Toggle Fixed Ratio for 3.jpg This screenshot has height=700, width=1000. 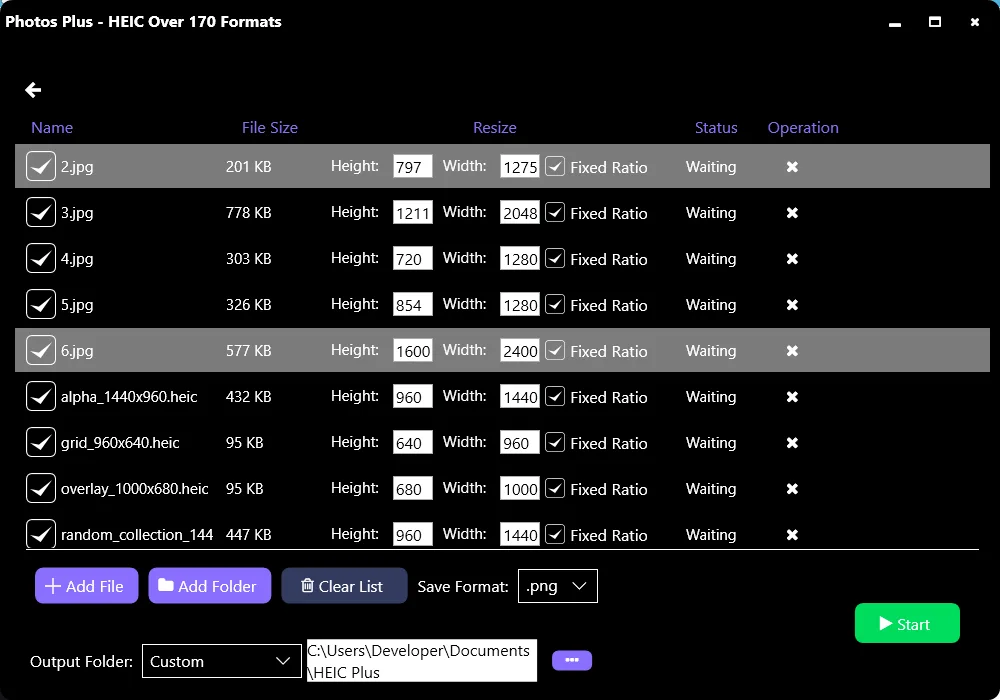pyautogui.click(x=555, y=212)
